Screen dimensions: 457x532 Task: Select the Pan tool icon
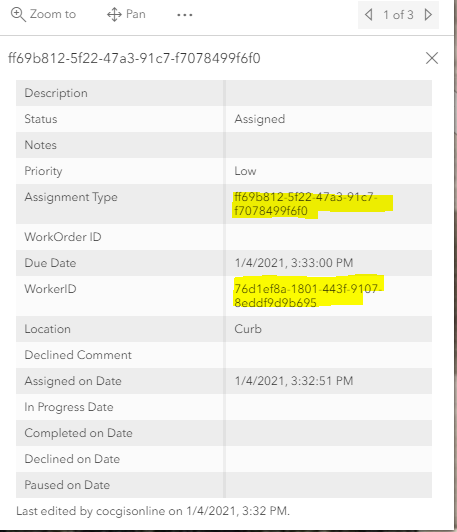pyautogui.click(x=114, y=15)
